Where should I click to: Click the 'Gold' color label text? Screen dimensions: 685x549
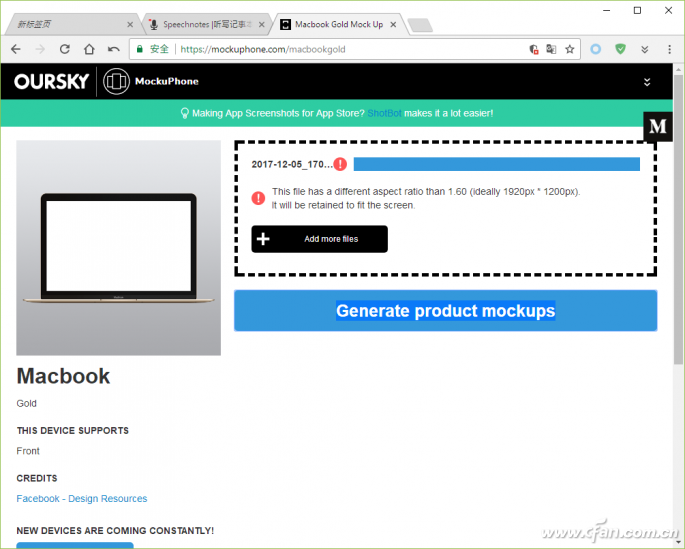point(27,403)
